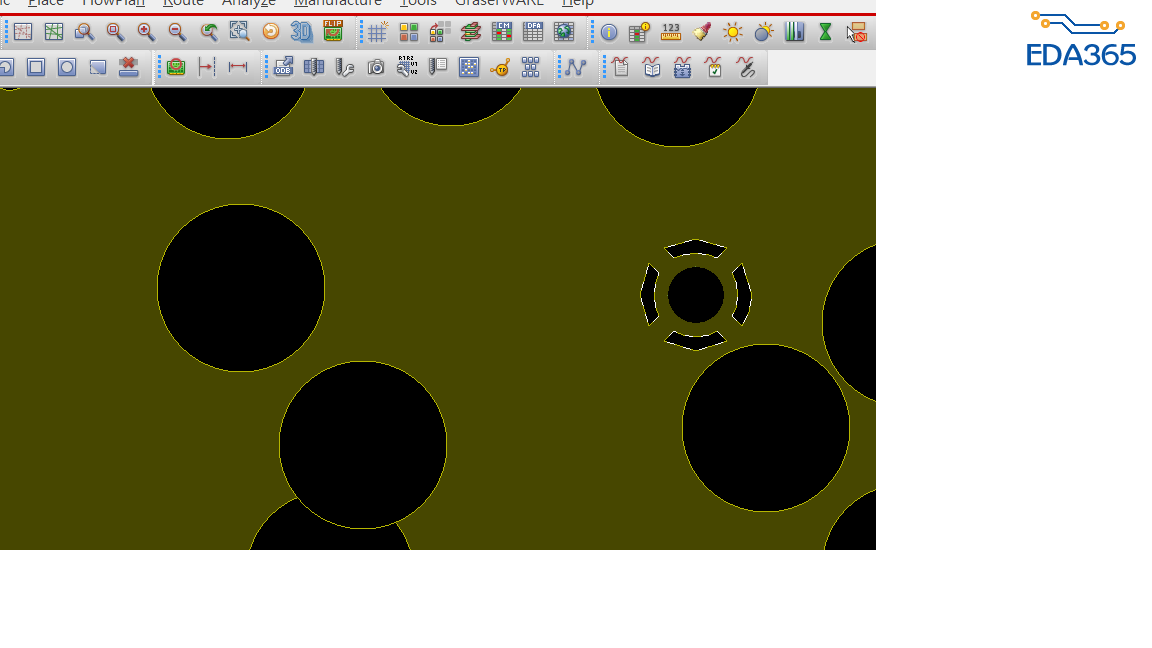
Task: Toggle the grid display icon
Action: [378, 32]
